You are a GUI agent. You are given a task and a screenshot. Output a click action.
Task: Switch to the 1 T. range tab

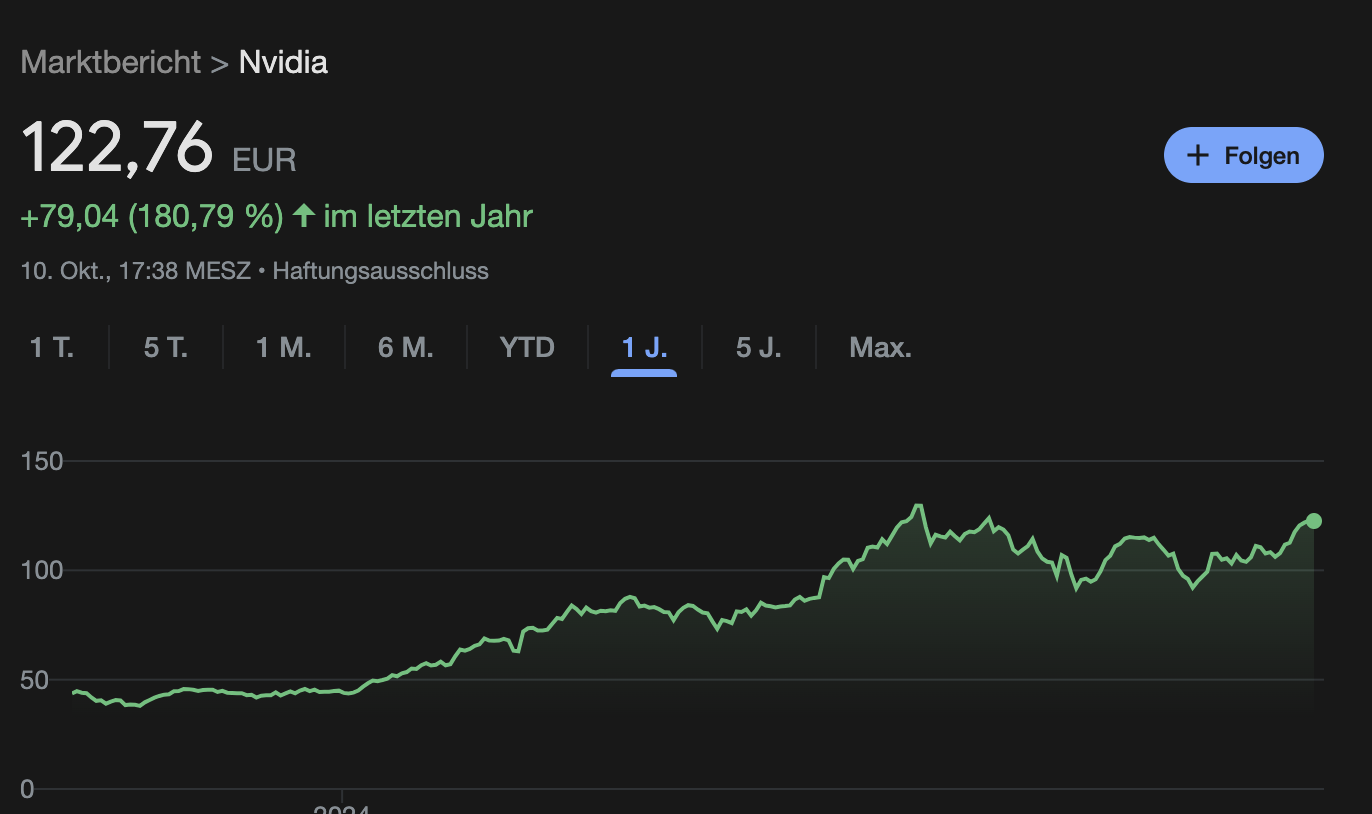tap(52, 348)
